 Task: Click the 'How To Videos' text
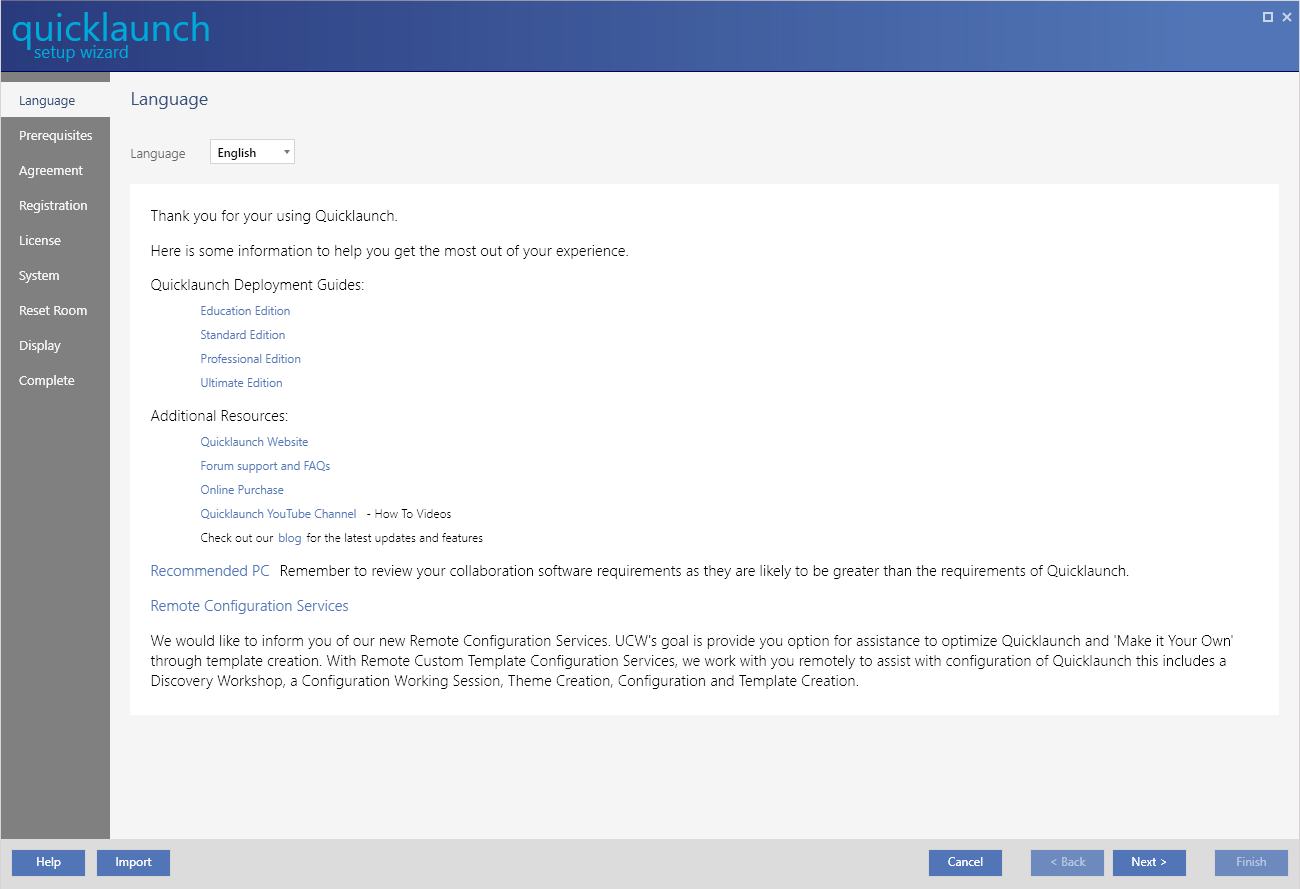click(x=413, y=514)
